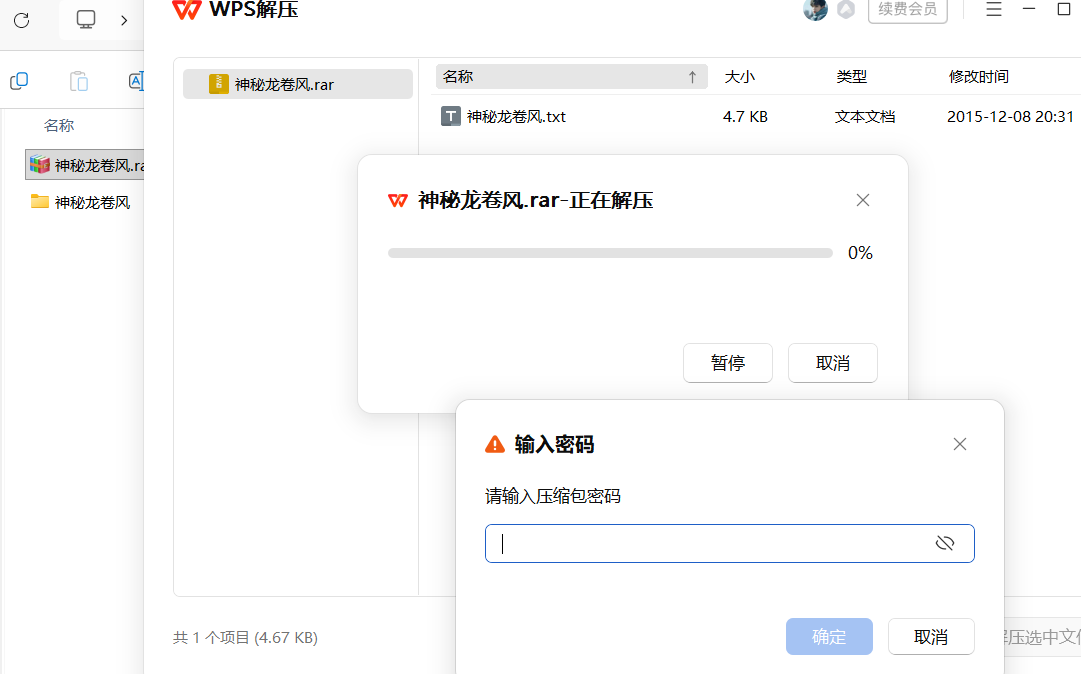Viewport: 1081px width, 674px height.
Task: Click the copy icon in explorer toolbar
Action: (19, 81)
